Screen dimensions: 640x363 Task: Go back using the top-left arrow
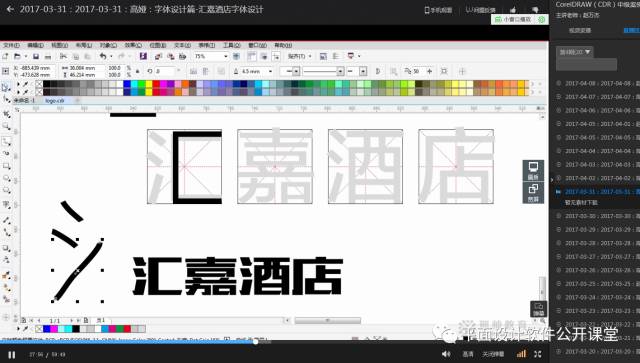[x=10, y=9]
